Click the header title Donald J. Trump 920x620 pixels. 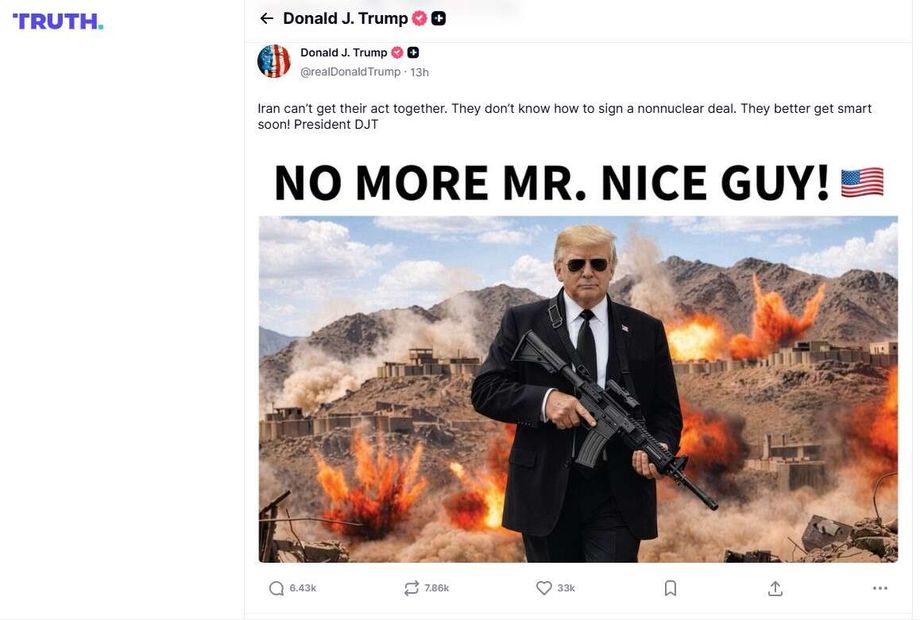click(345, 18)
